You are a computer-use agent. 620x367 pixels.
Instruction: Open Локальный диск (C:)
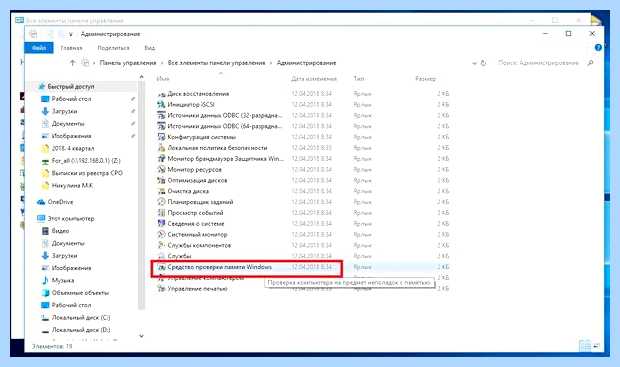click(x=81, y=317)
